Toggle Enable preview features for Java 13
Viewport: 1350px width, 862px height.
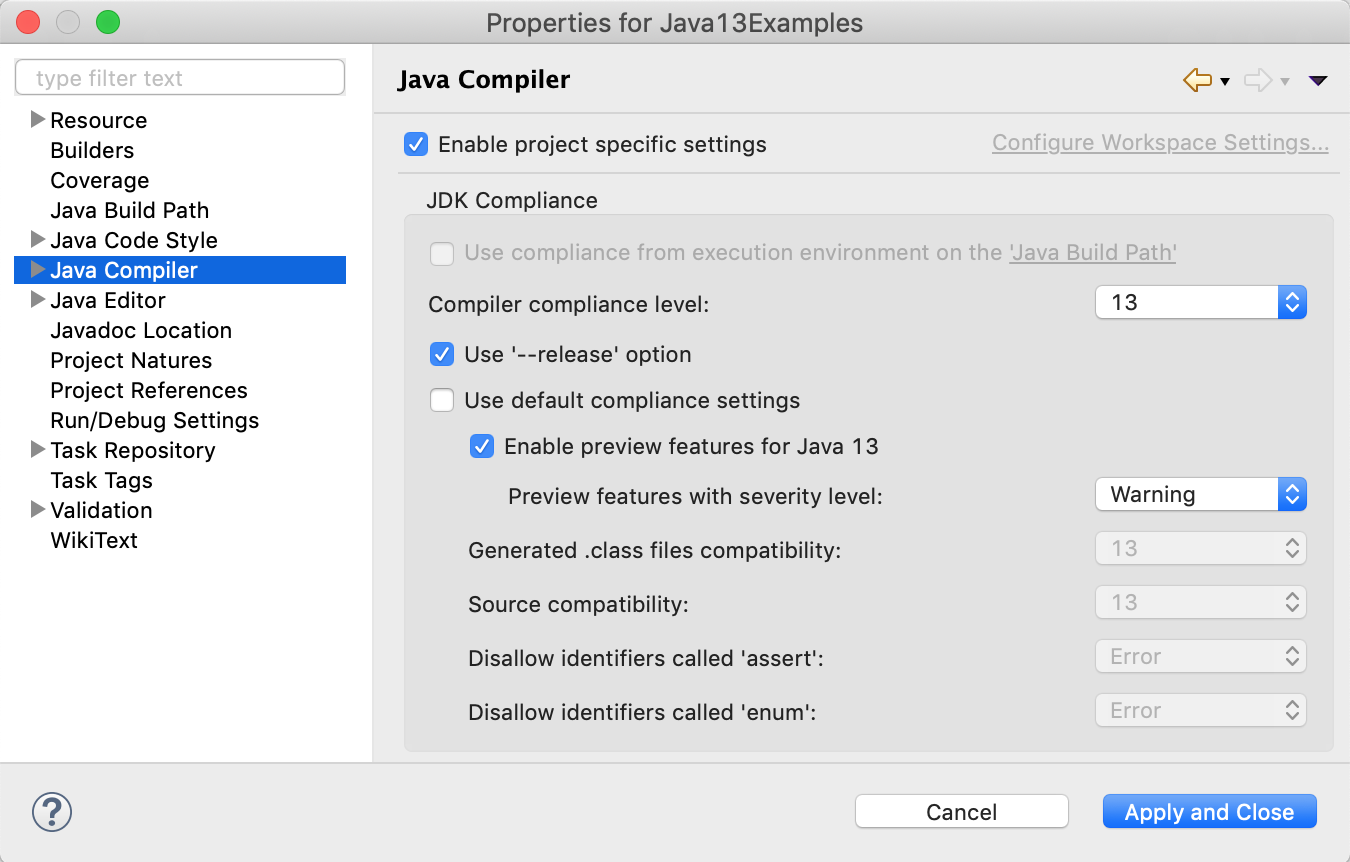[x=482, y=446]
